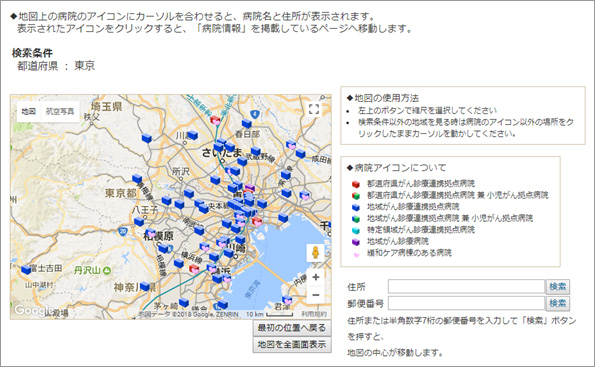The width and height of the screenshot is (595, 367).
Task: Select the Street View pegman icon
Action: click(x=315, y=253)
